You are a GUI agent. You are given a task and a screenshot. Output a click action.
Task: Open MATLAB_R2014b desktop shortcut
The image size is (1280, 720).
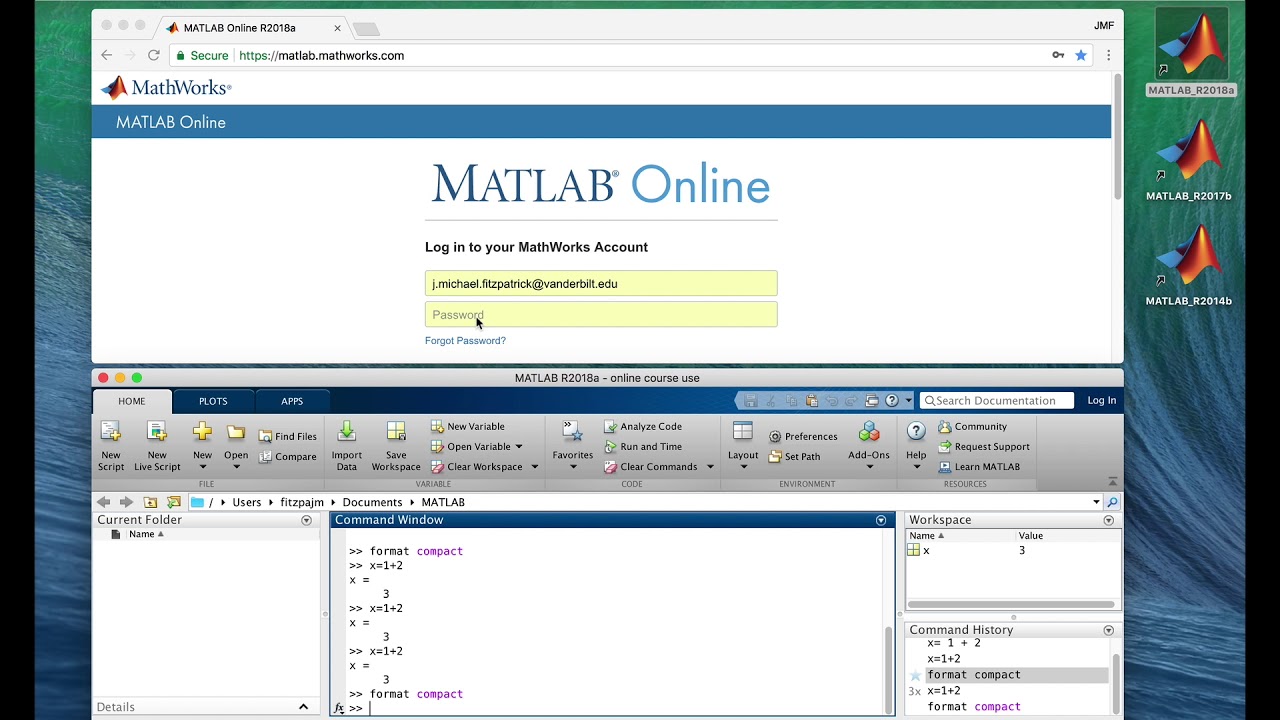[1189, 266]
